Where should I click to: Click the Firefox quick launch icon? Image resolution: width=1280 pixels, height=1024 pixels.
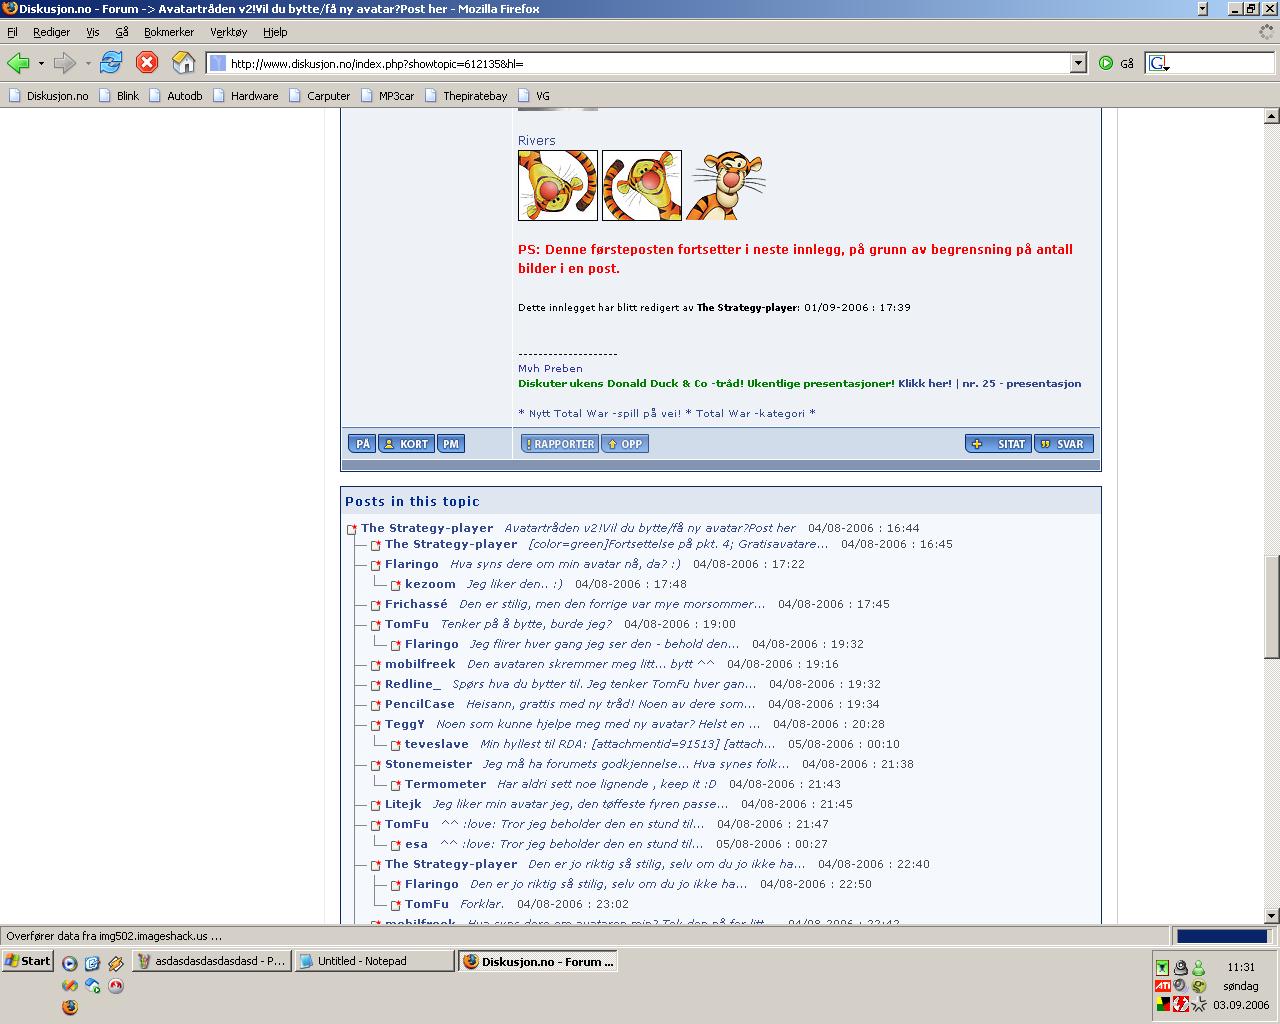click(69, 1007)
